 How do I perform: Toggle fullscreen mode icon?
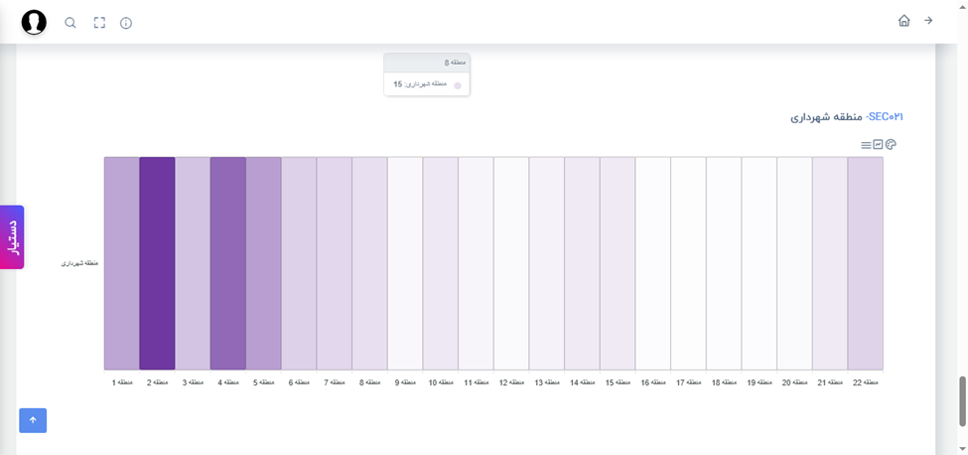pyautogui.click(x=99, y=23)
